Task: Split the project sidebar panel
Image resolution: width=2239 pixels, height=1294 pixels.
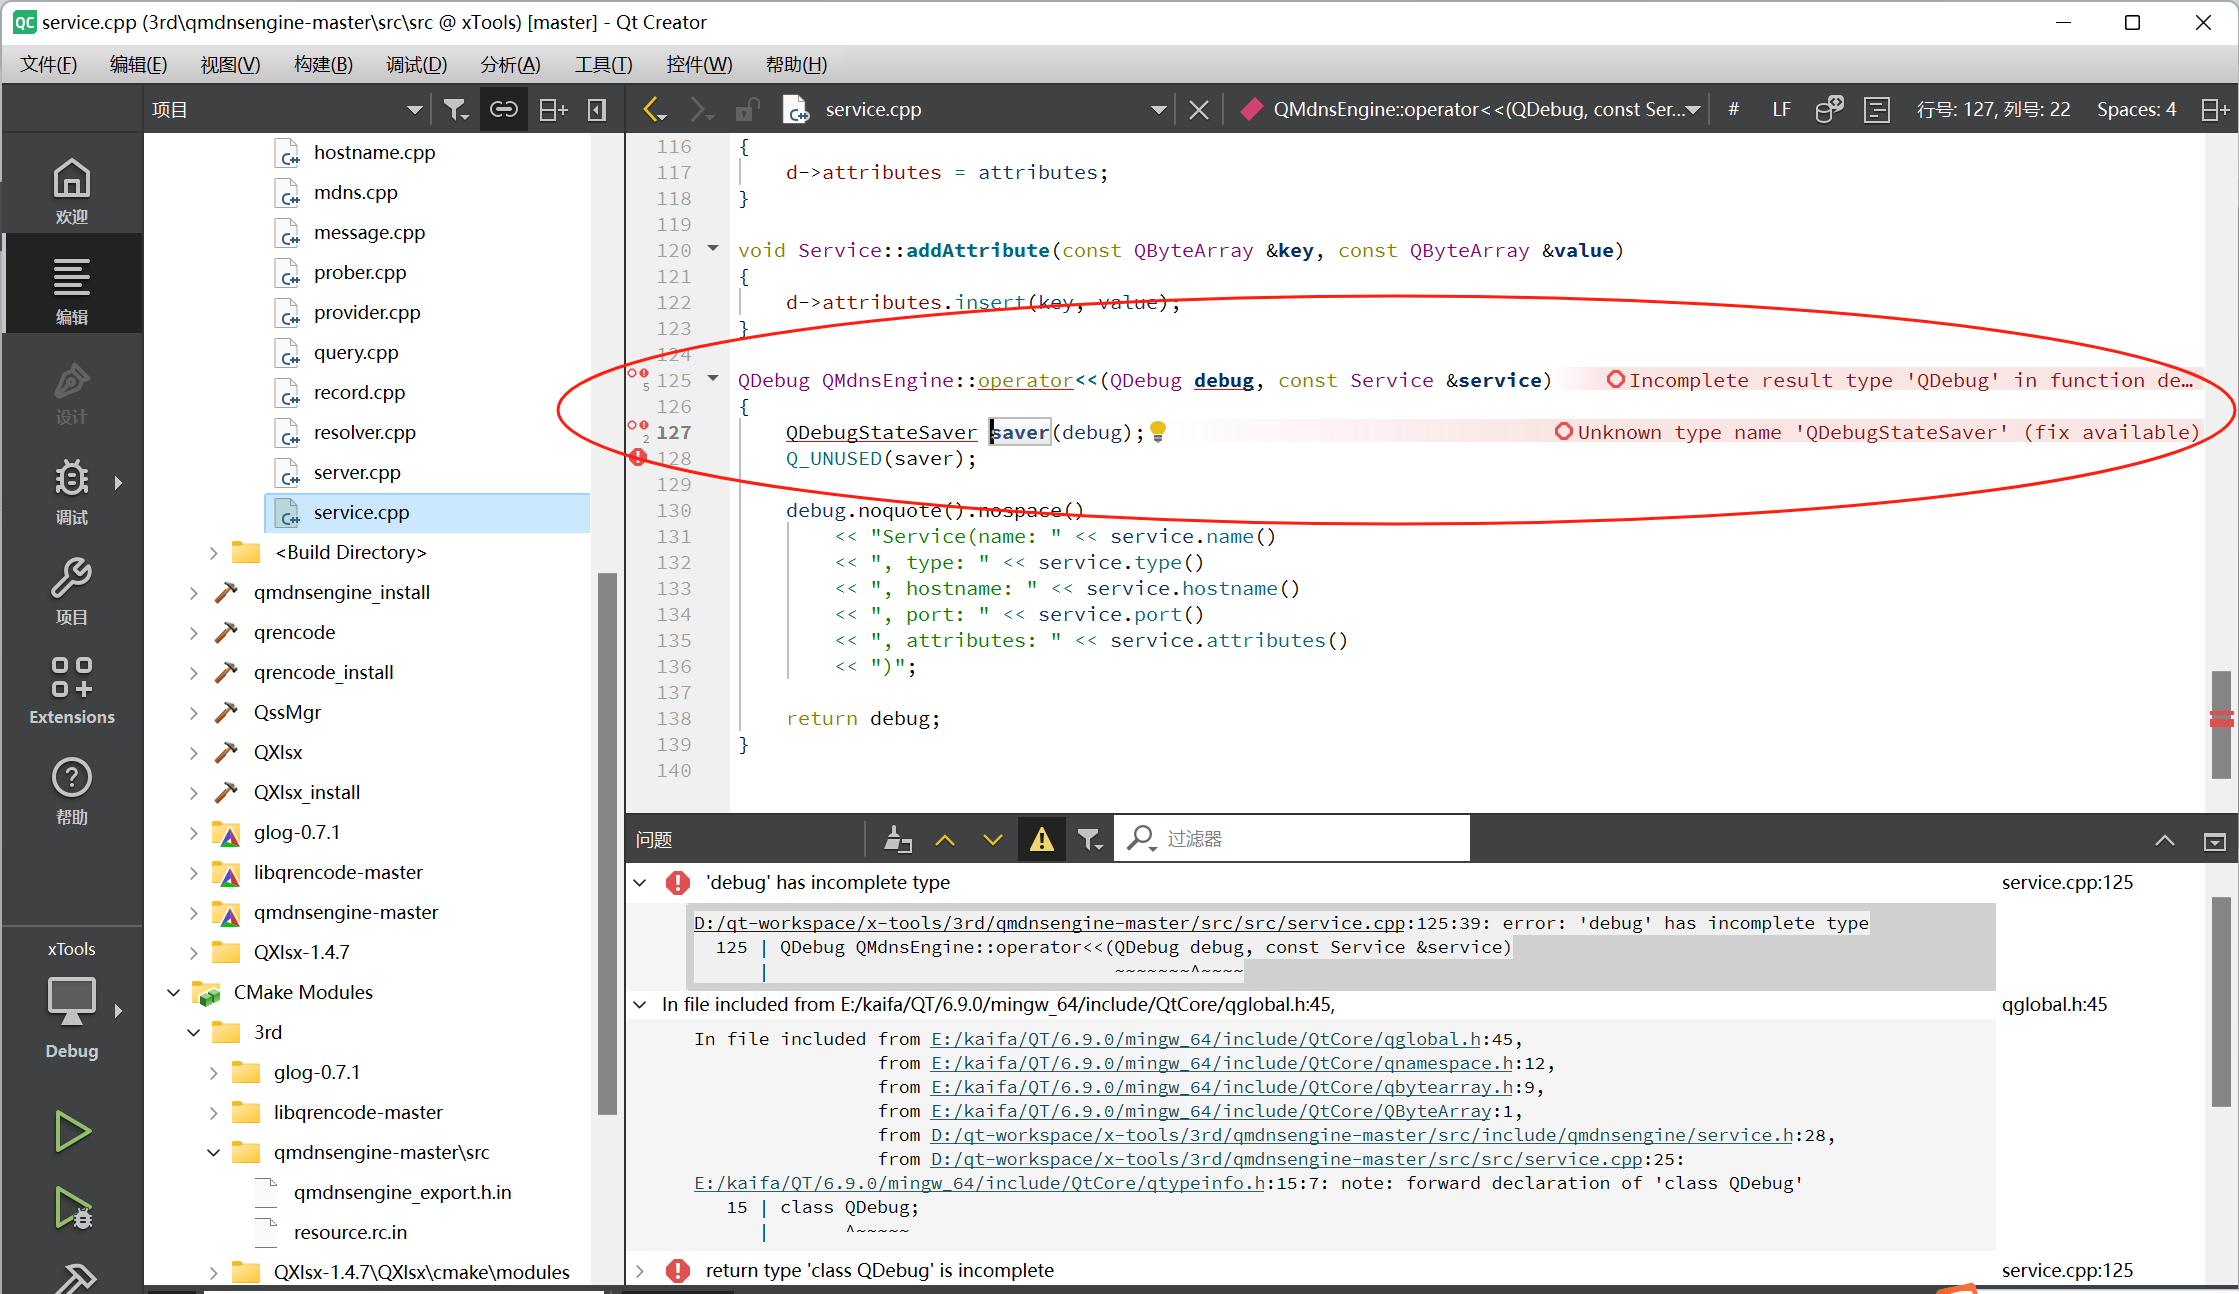Action: (x=552, y=109)
